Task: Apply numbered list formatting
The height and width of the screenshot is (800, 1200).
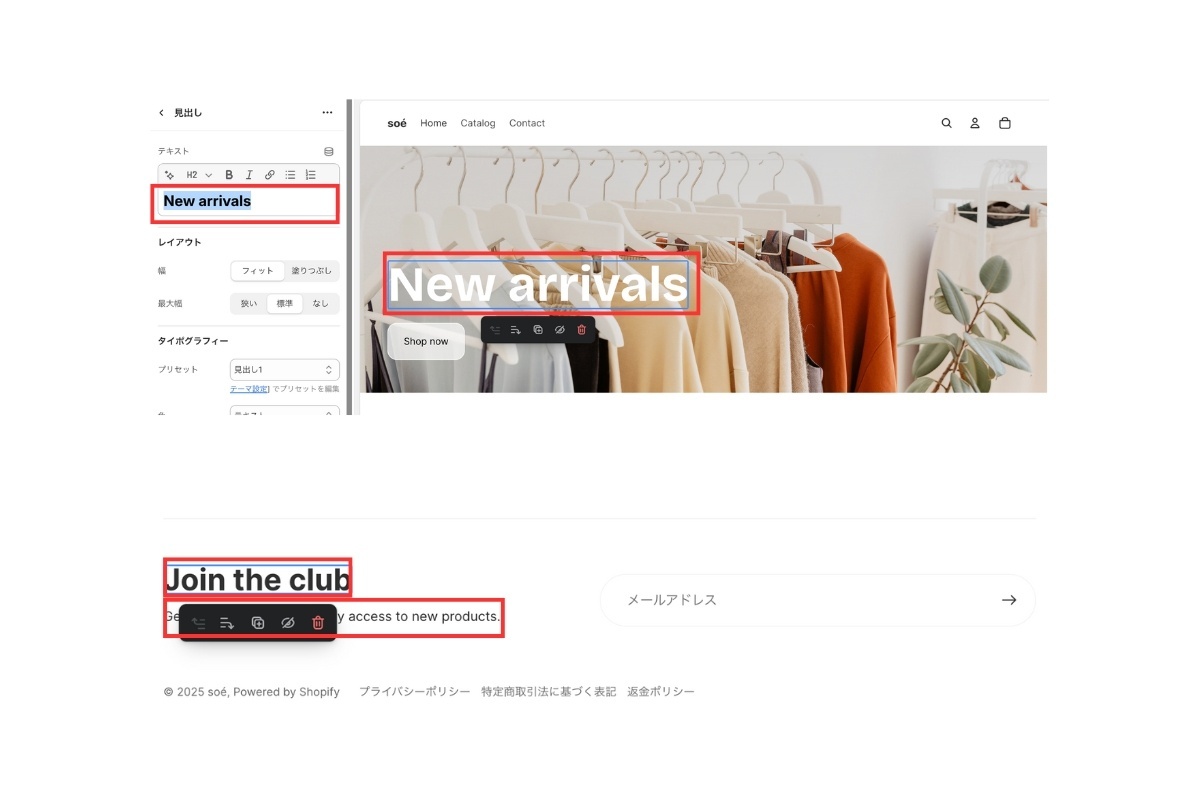Action: tap(311, 175)
